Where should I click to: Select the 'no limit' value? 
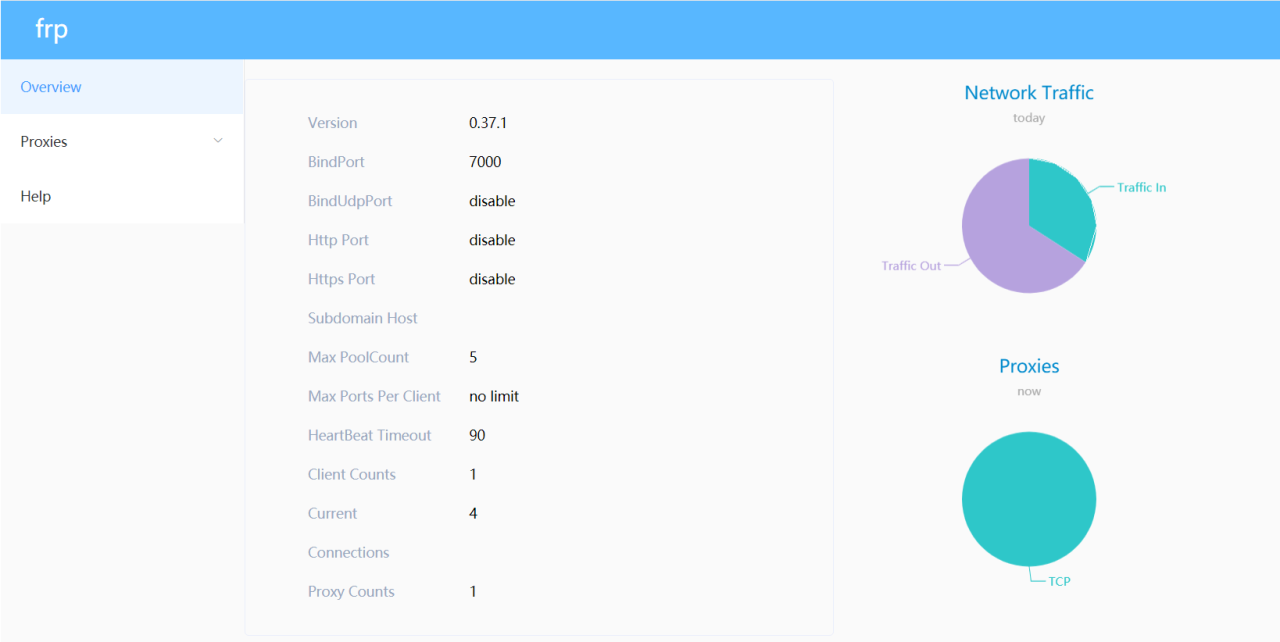[494, 396]
